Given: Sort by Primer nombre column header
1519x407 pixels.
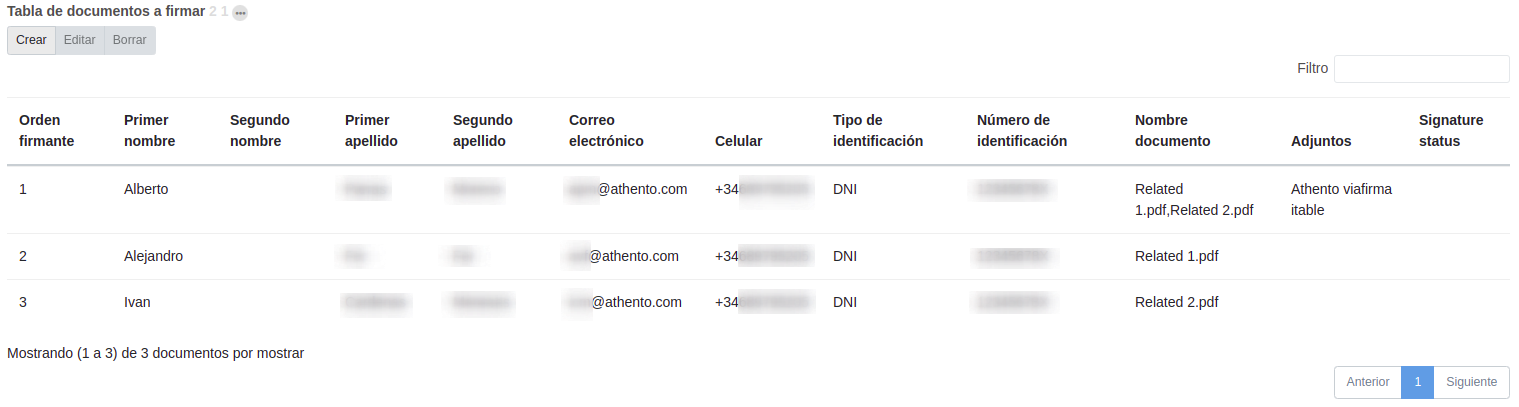Looking at the screenshot, I should coord(149,131).
